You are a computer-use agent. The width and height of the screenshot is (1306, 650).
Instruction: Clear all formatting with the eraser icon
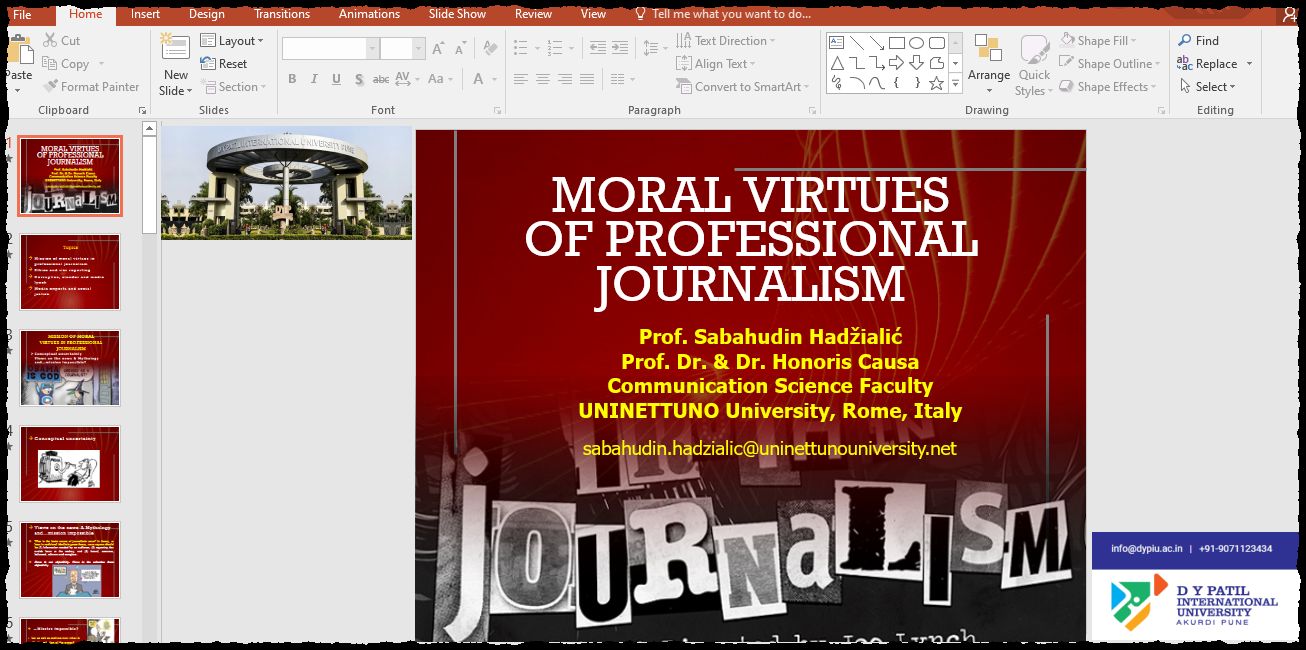point(490,48)
